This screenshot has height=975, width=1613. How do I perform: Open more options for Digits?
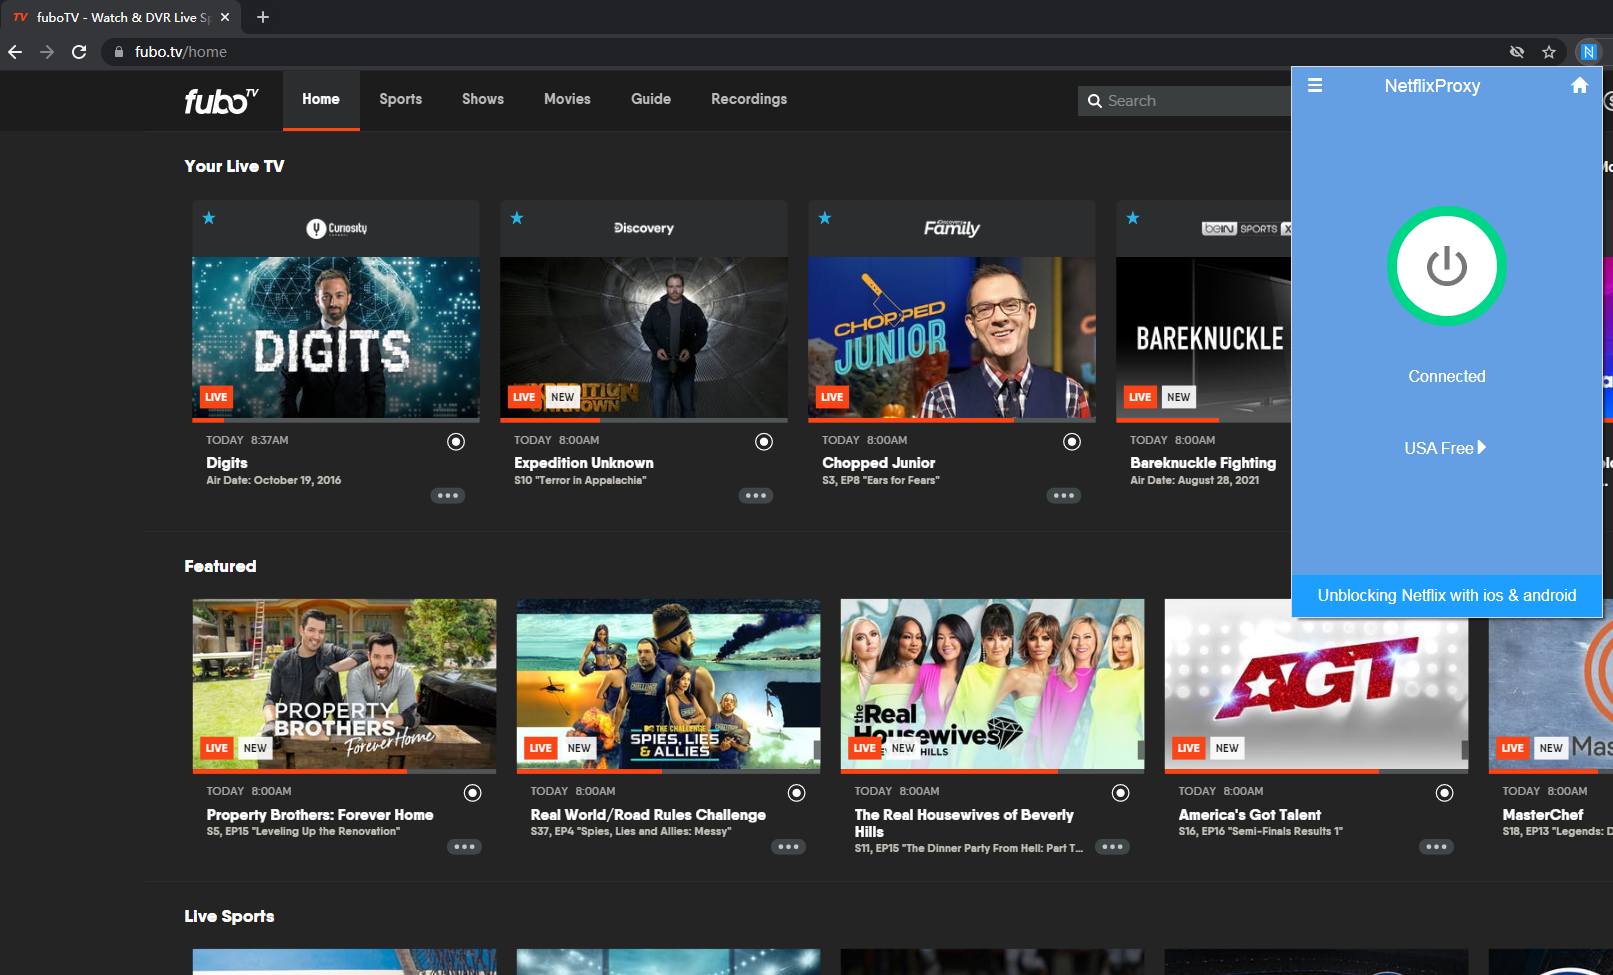pos(448,496)
